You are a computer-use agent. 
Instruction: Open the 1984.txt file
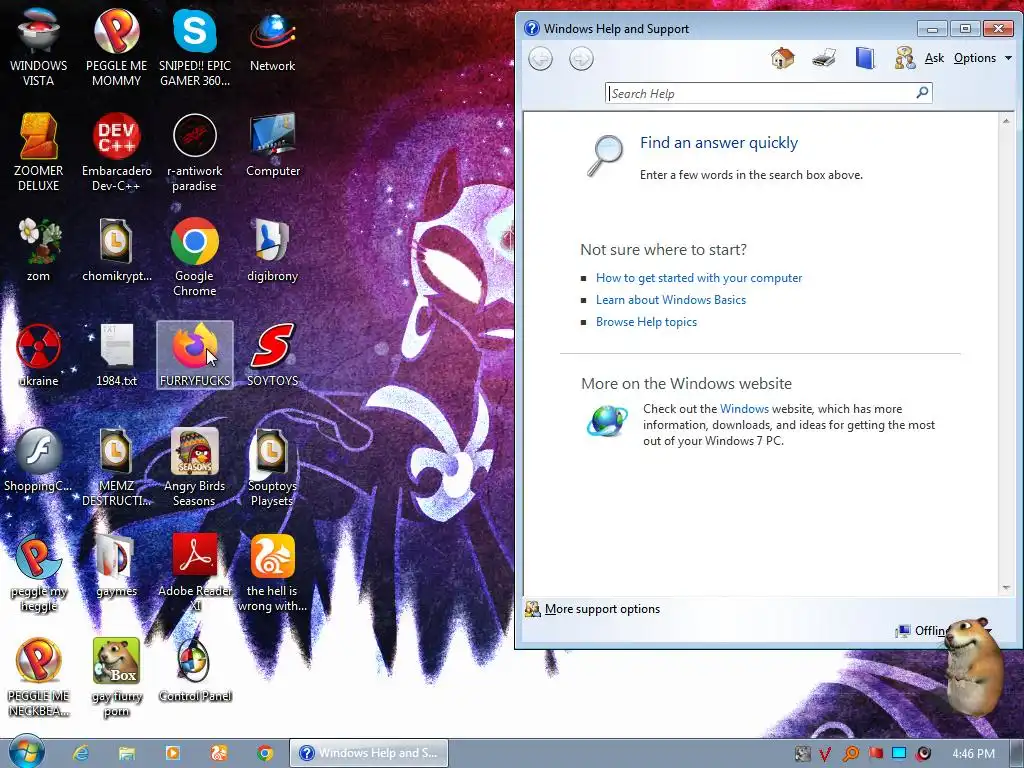(x=116, y=355)
